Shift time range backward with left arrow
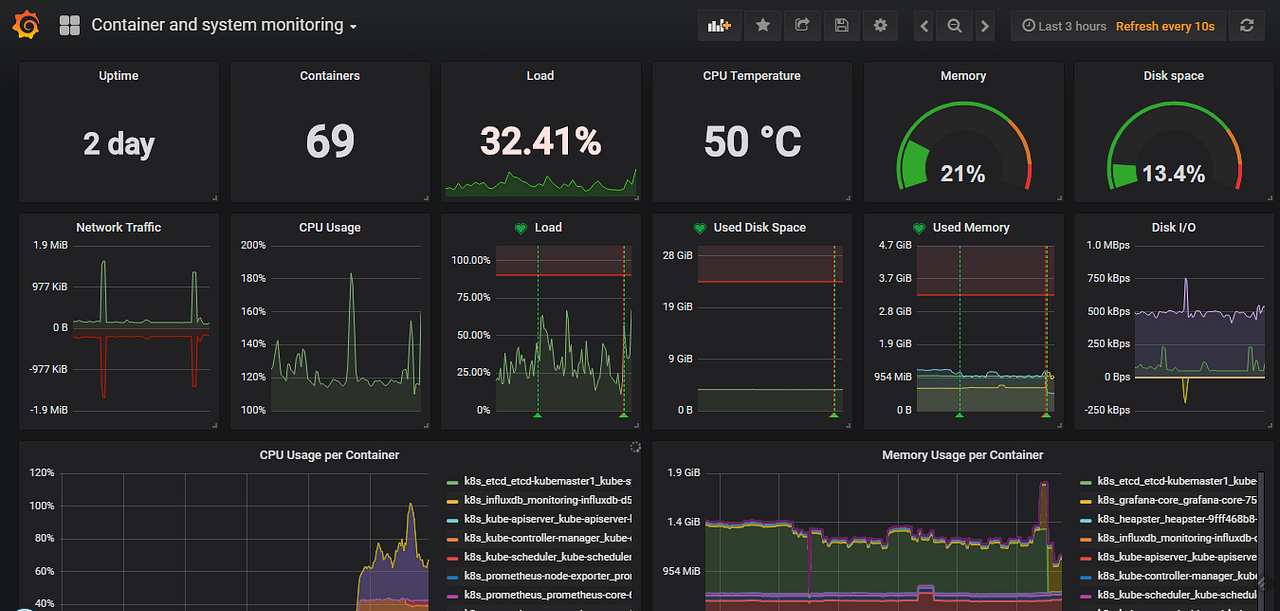 pyautogui.click(x=924, y=26)
